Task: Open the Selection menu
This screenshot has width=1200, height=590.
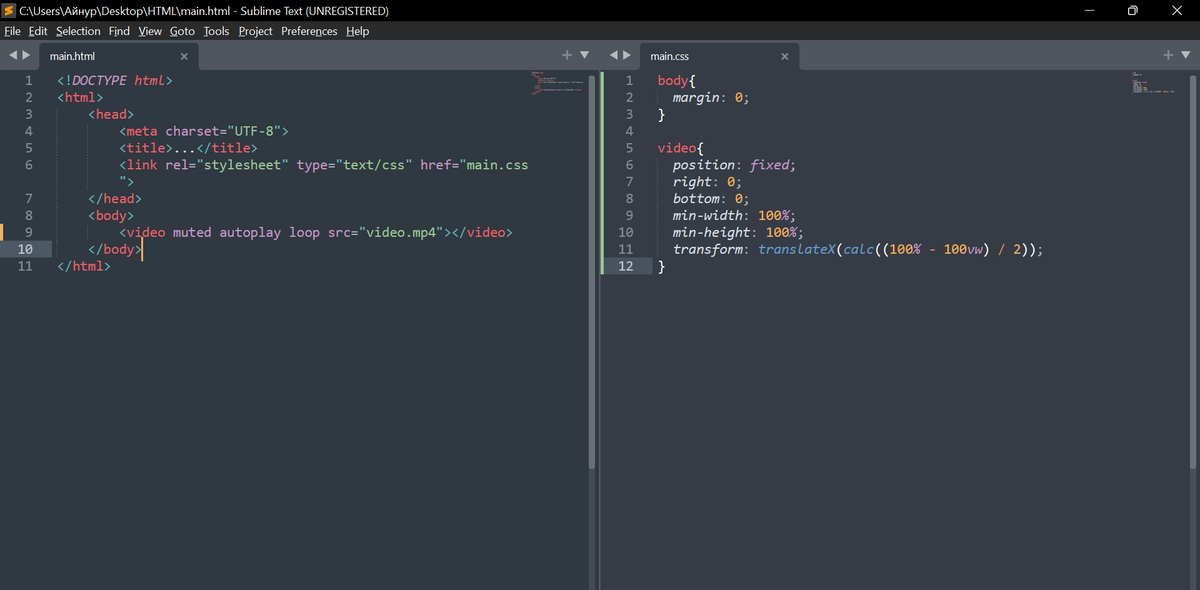Action: pyautogui.click(x=78, y=31)
